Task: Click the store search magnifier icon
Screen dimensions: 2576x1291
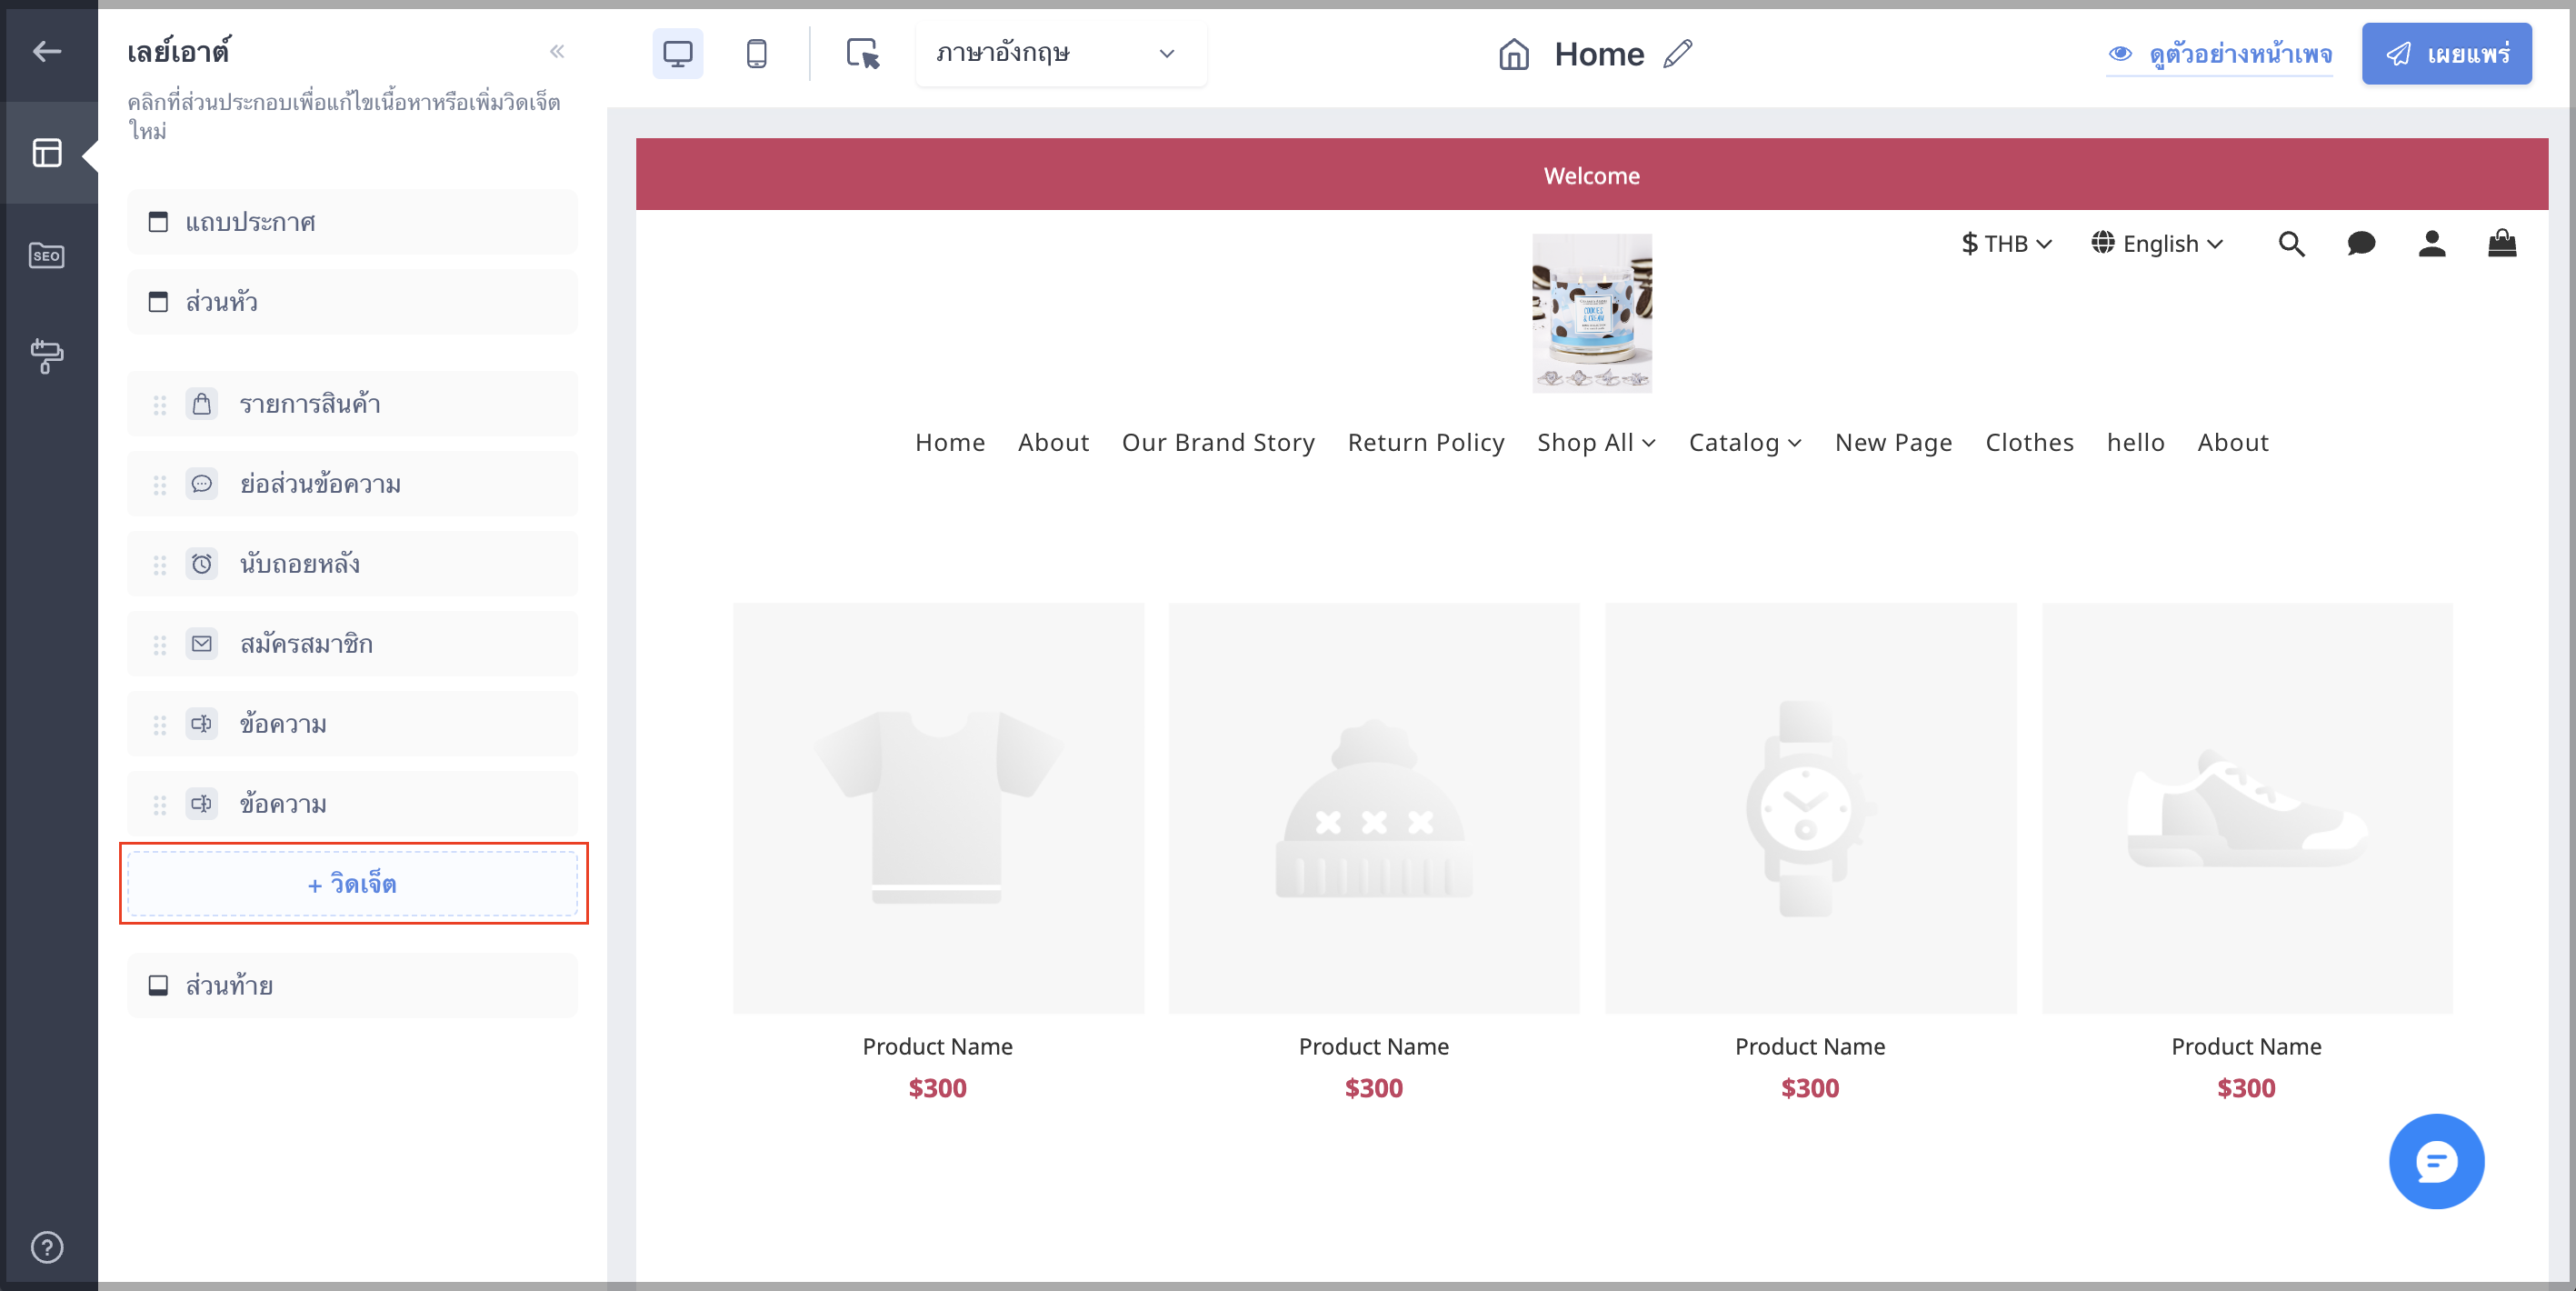Action: (2291, 244)
